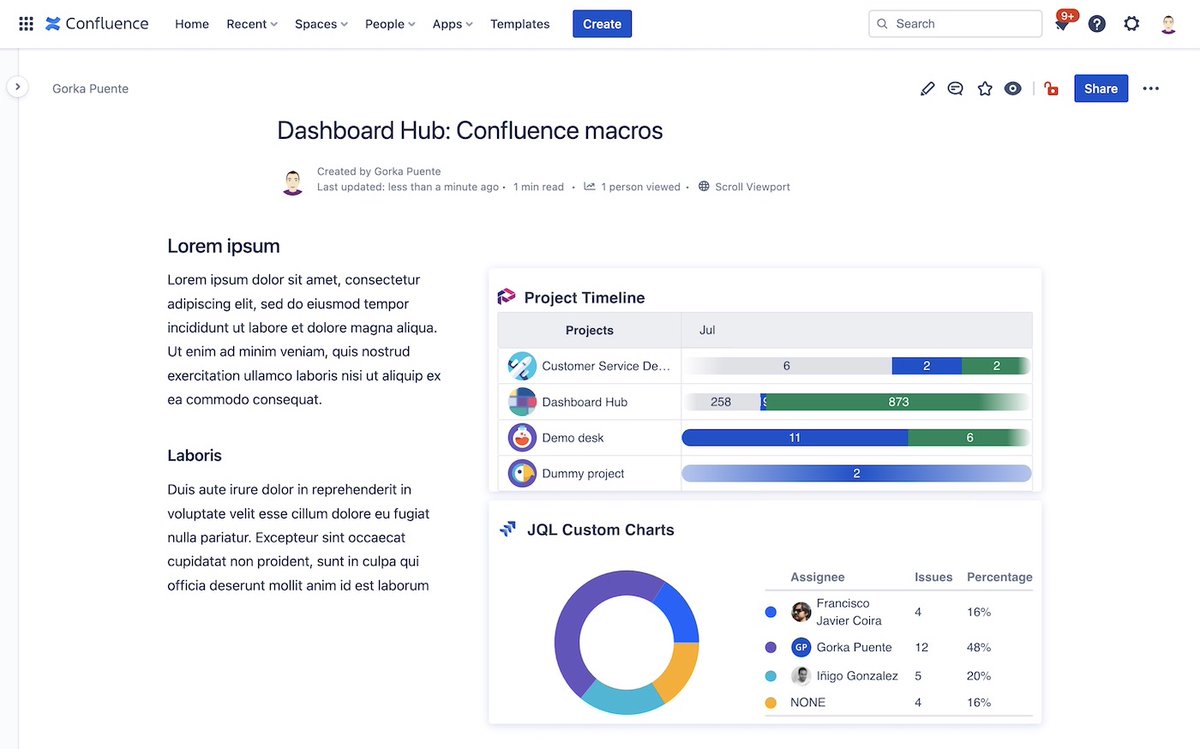Click the Issues column header

934,577
